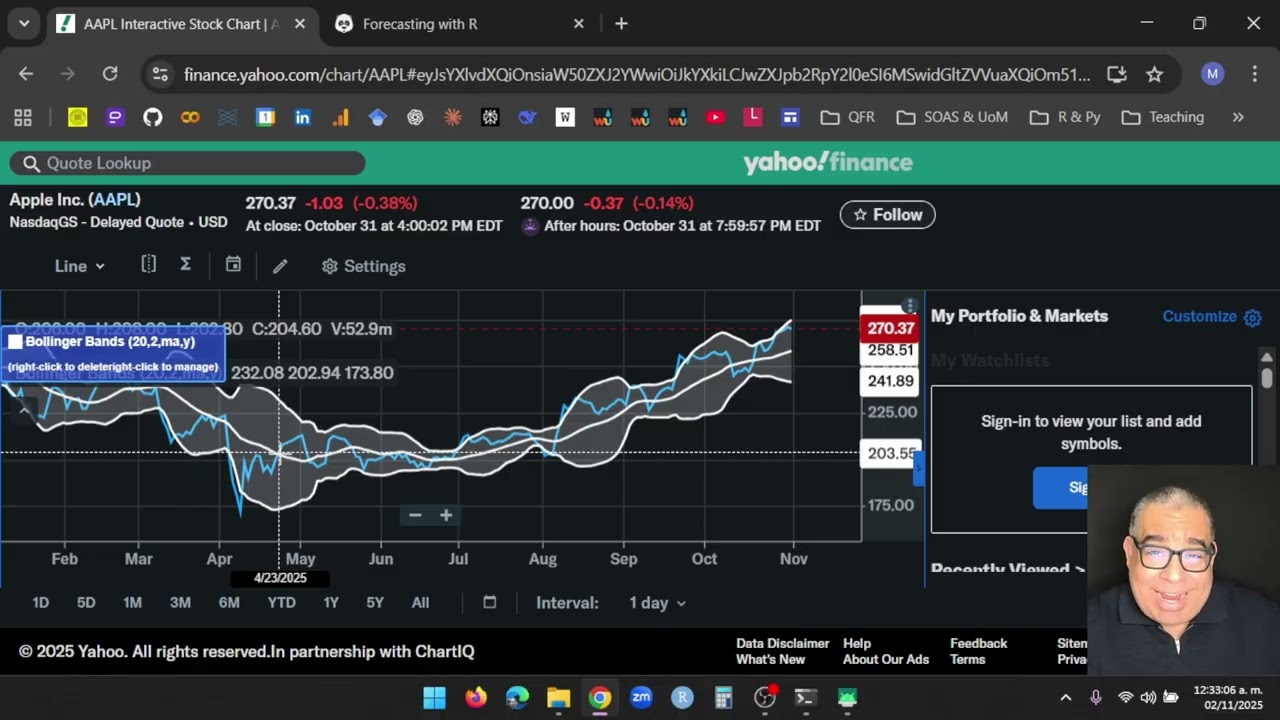1280x720 pixels.
Task: Open the Chrome apps grid shortcut
Action: (23, 117)
